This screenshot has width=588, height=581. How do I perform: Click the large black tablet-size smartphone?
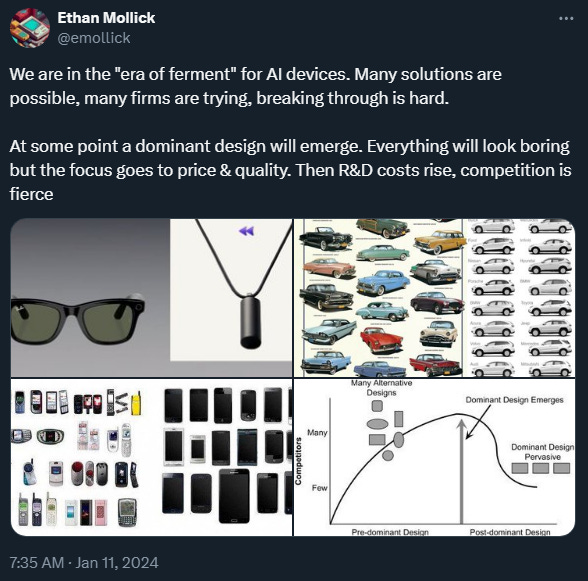coord(234,495)
